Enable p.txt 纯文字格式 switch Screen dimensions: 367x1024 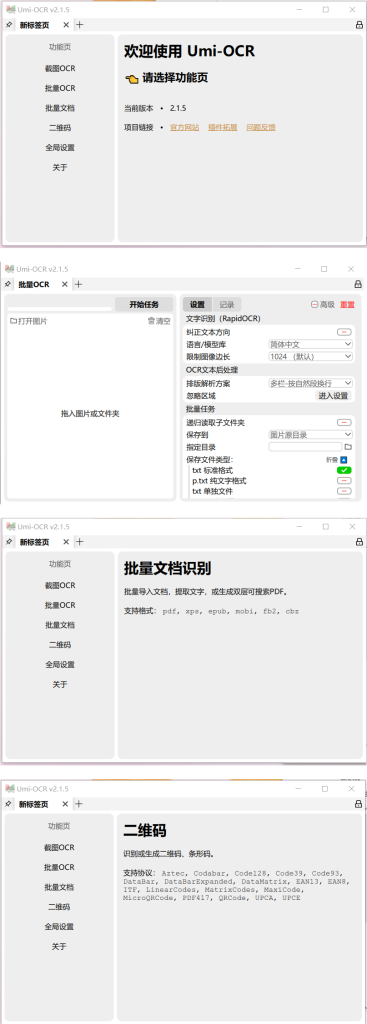pos(344,481)
